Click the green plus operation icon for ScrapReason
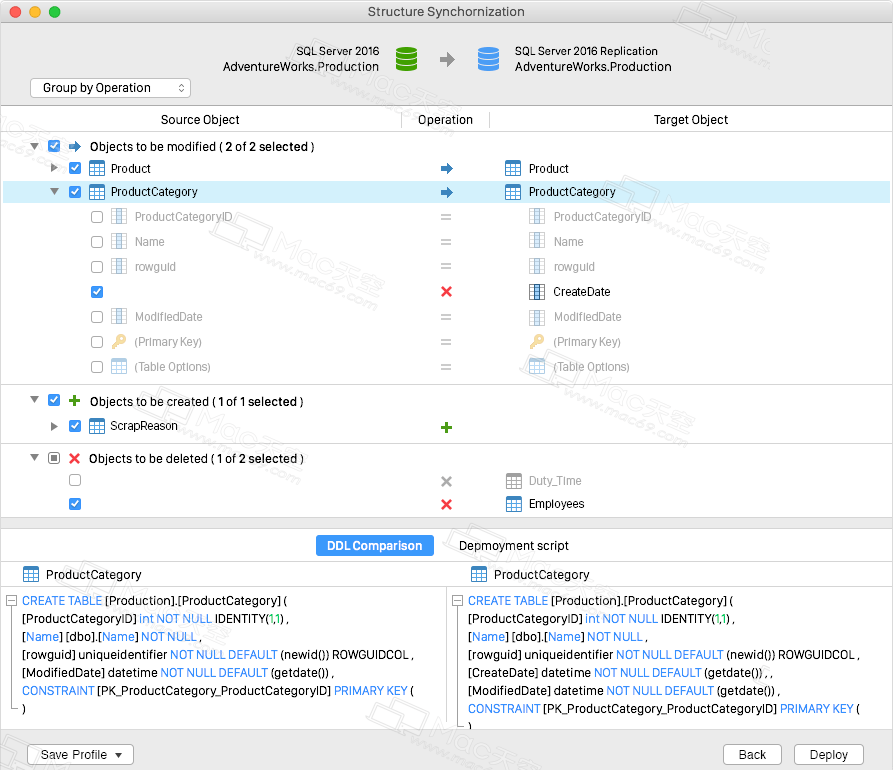Viewport: 893px width, 770px height. point(446,427)
